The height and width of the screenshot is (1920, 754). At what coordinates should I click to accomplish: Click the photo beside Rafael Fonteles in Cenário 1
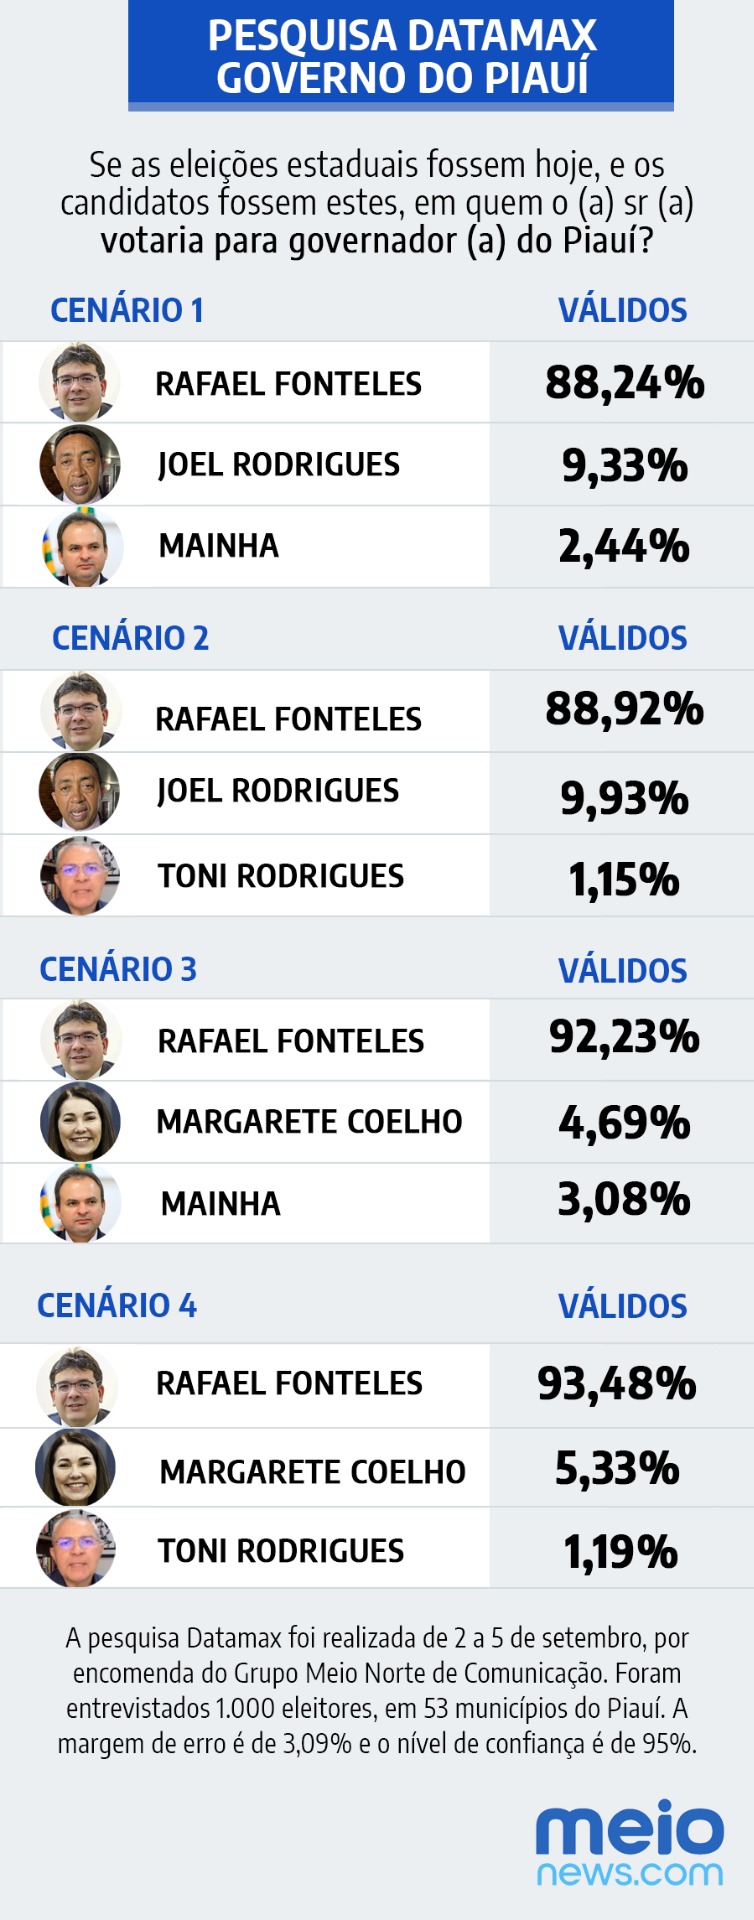79,382
